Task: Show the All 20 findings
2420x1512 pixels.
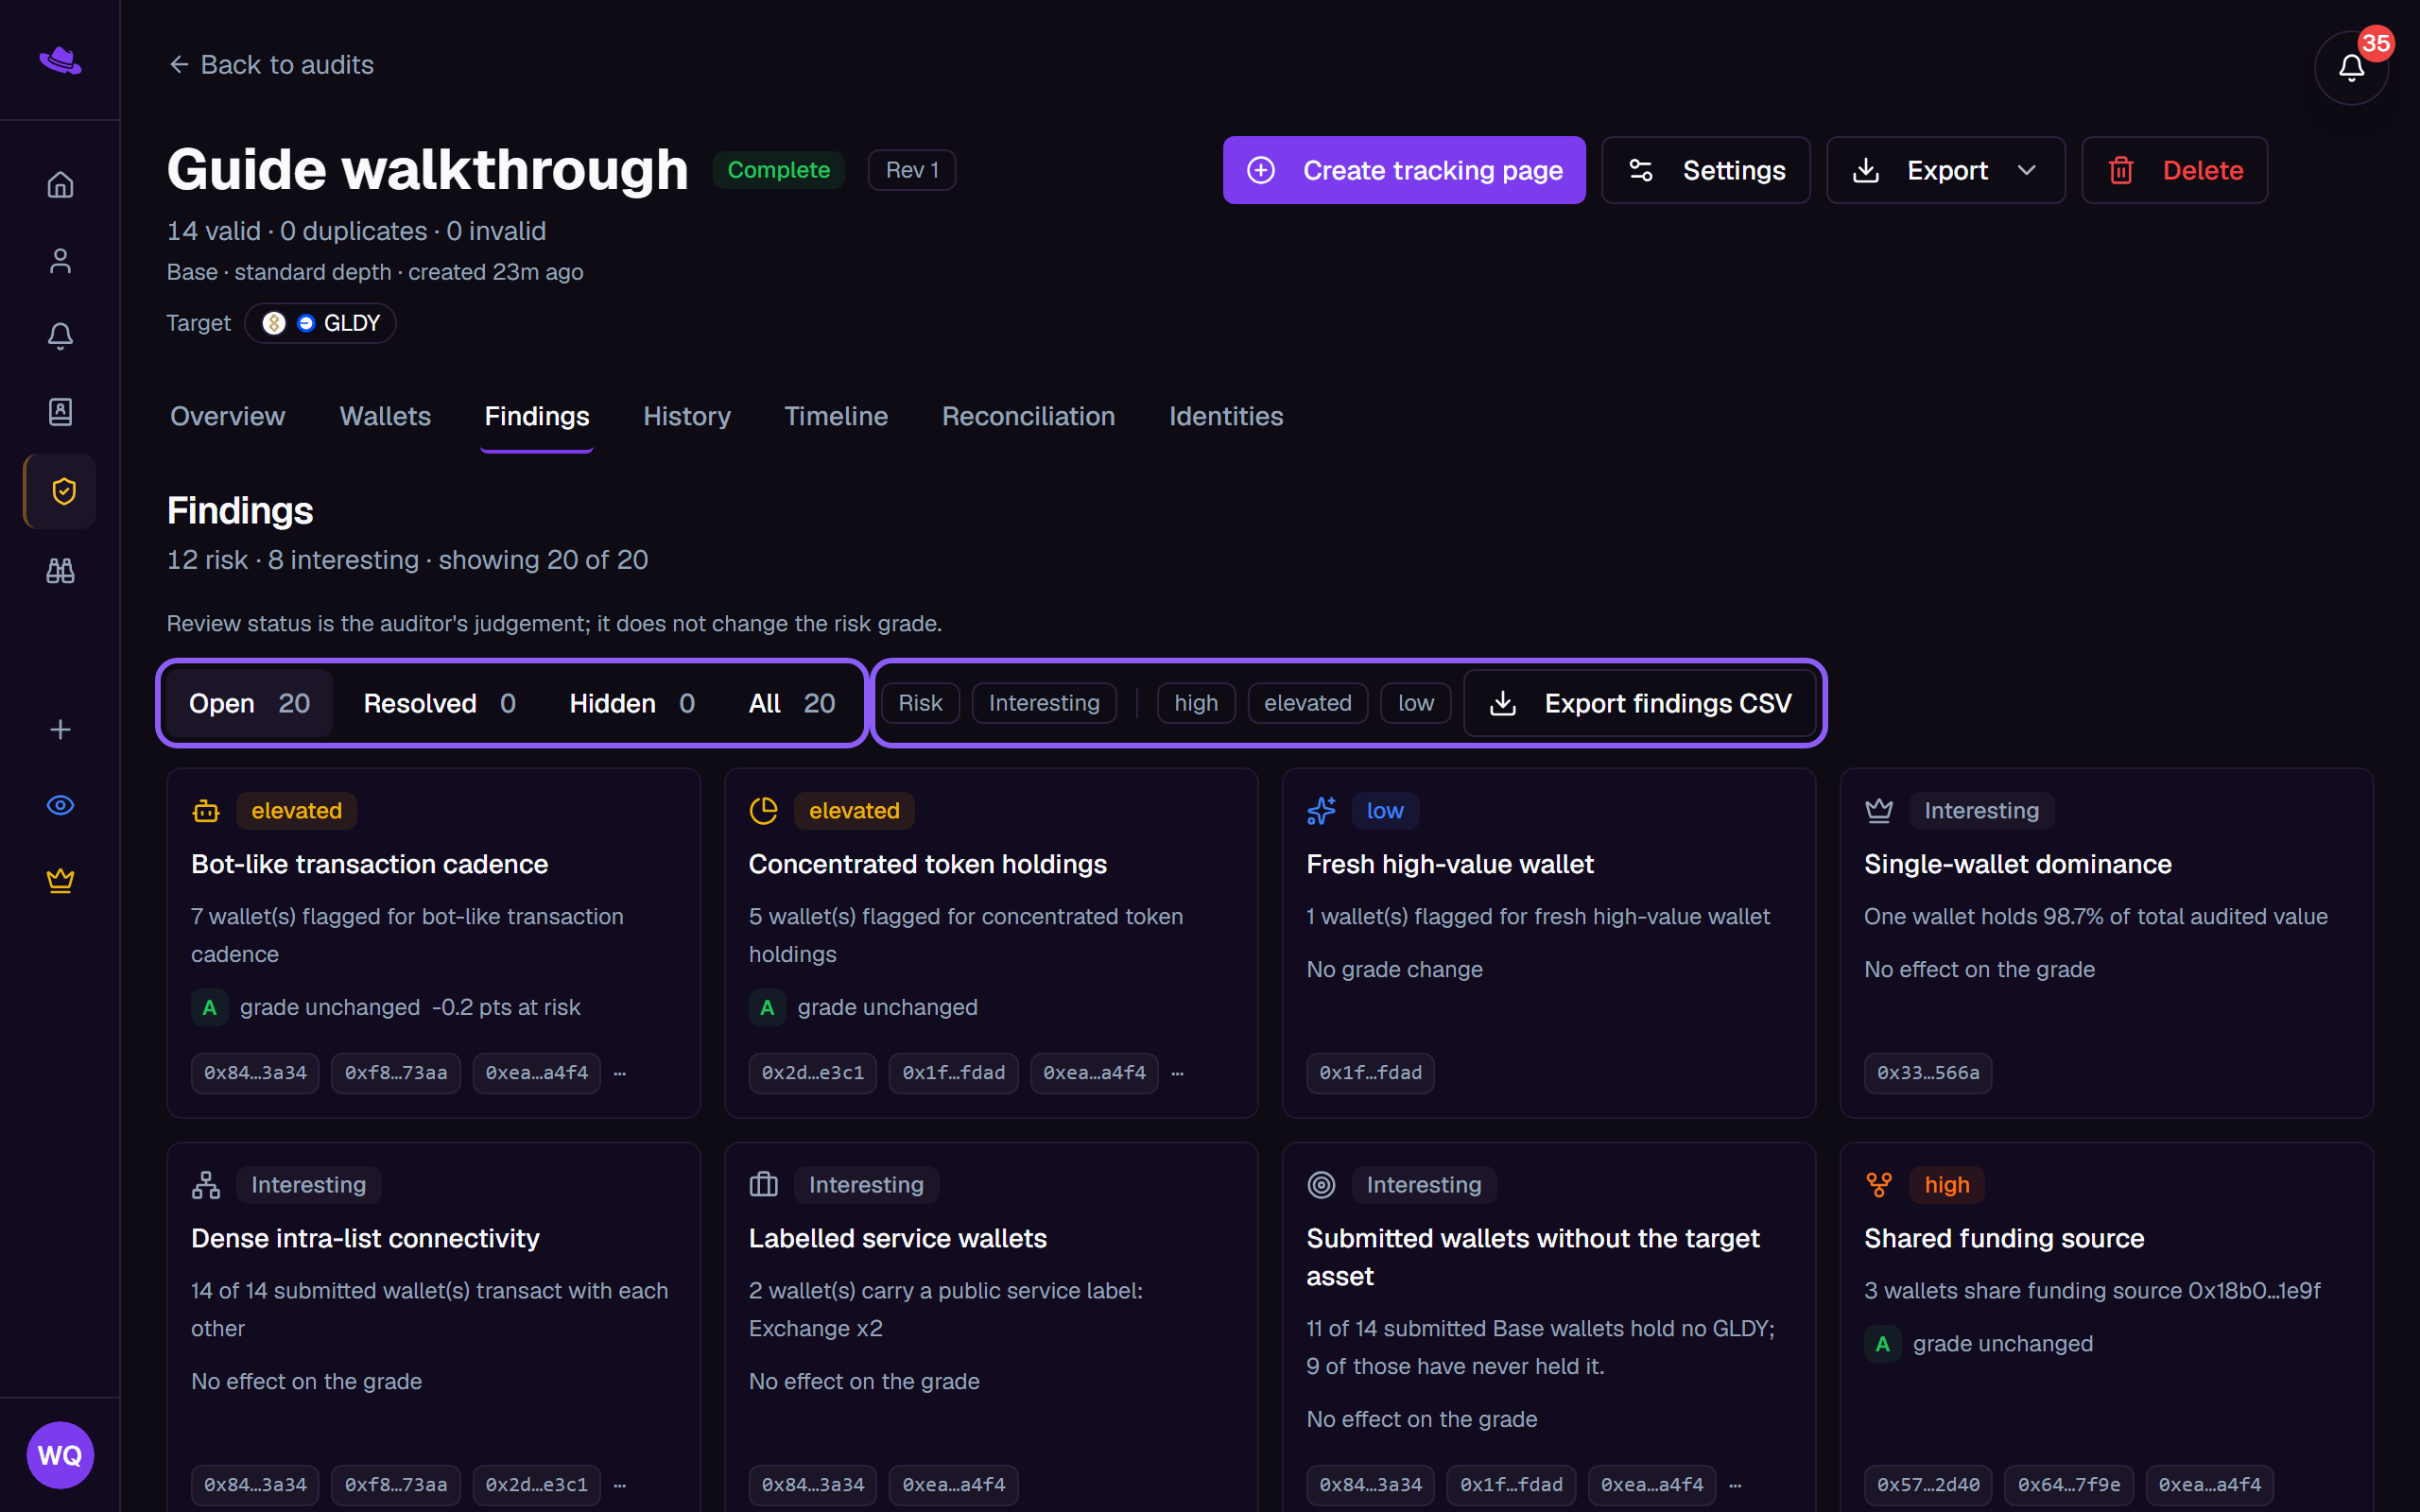Action: click(791, 703)
